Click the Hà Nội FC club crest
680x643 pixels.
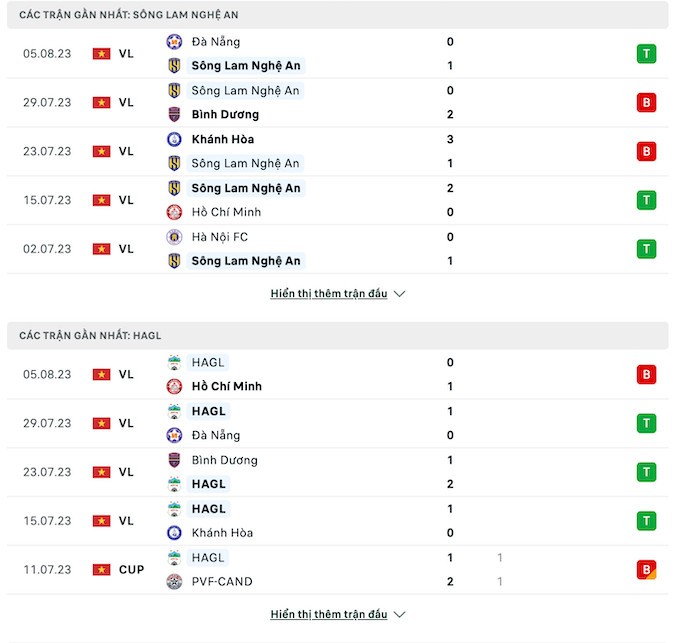[174, 237]
